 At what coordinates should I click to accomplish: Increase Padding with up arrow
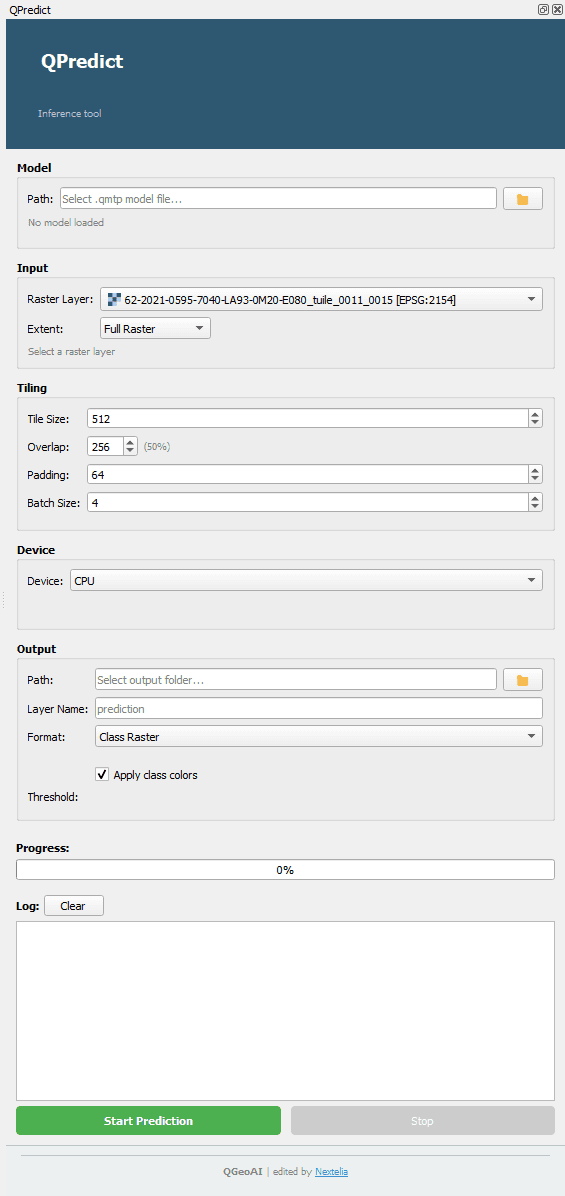535,470
